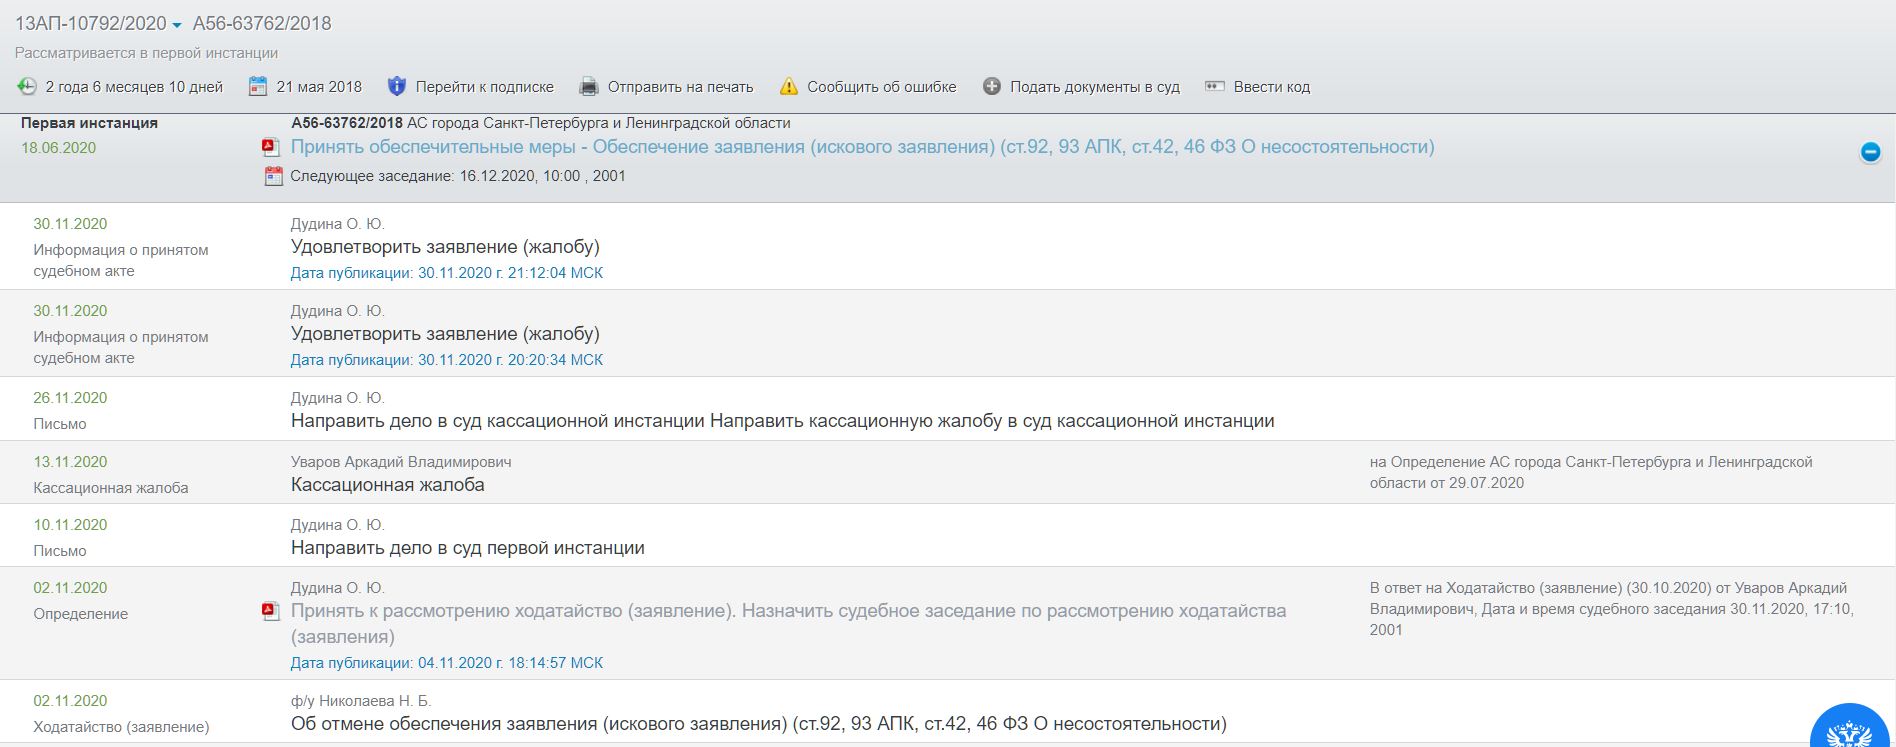Click the Ввести код keyboard icon
The width and height of the screenshot is (1896, 747).
[1215, 87]
